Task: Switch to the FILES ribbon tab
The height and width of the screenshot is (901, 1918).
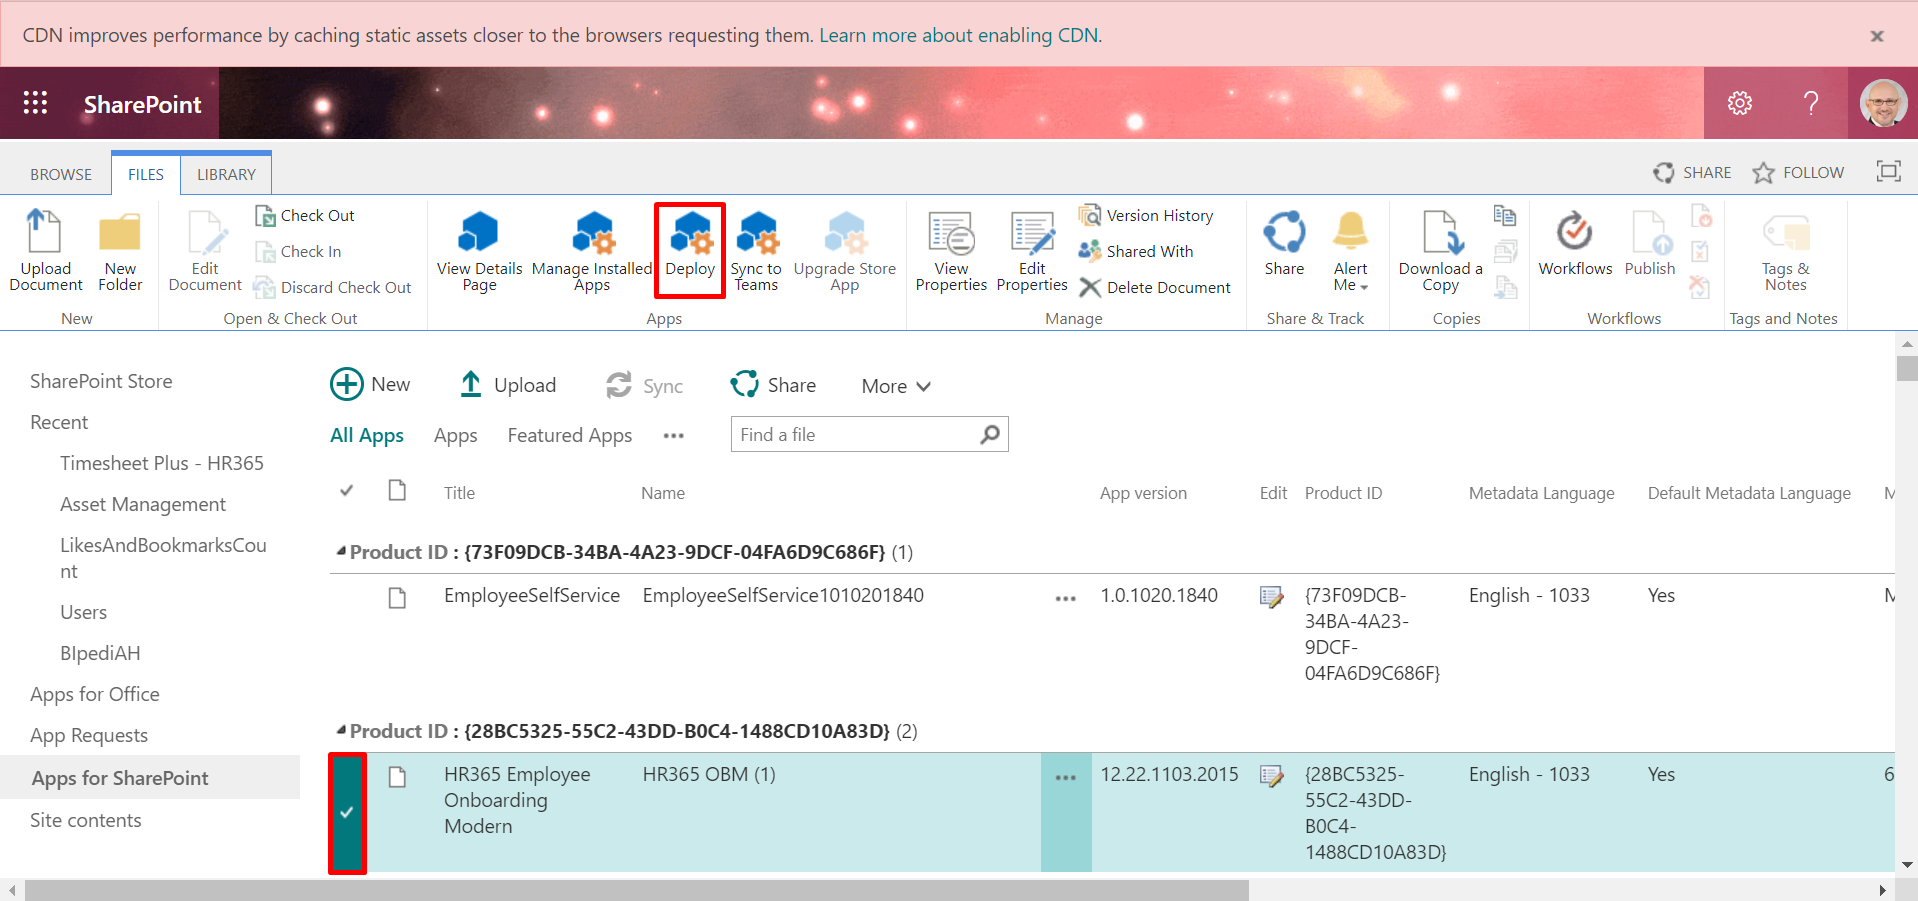Action: coord(146,174)
